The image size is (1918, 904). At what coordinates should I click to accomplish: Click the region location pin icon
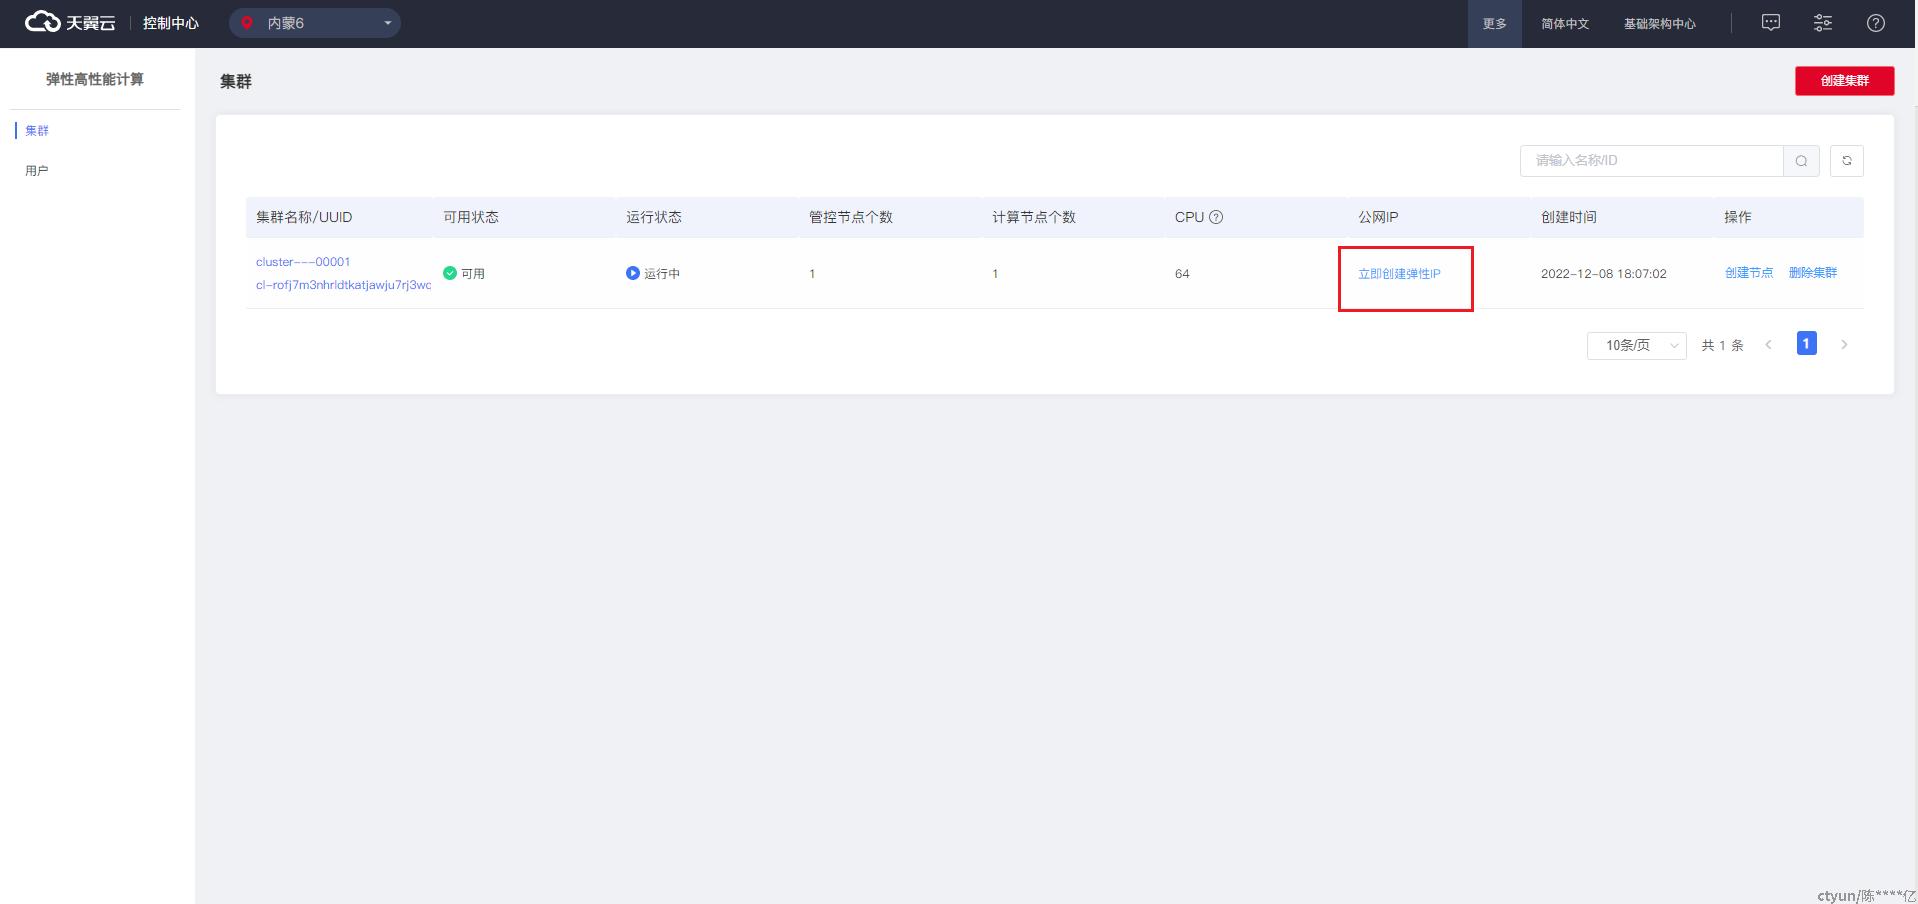(x=247, y=23)
